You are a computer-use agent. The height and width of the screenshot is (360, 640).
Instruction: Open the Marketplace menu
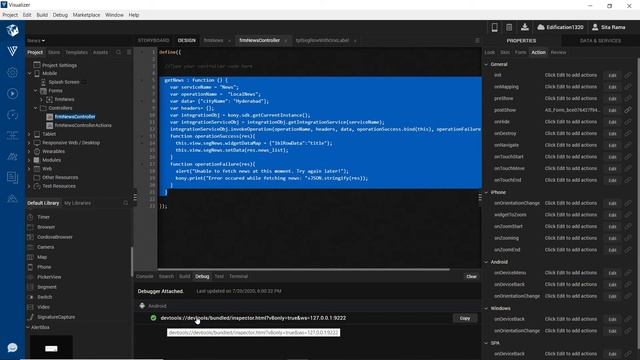pos(86,15)
